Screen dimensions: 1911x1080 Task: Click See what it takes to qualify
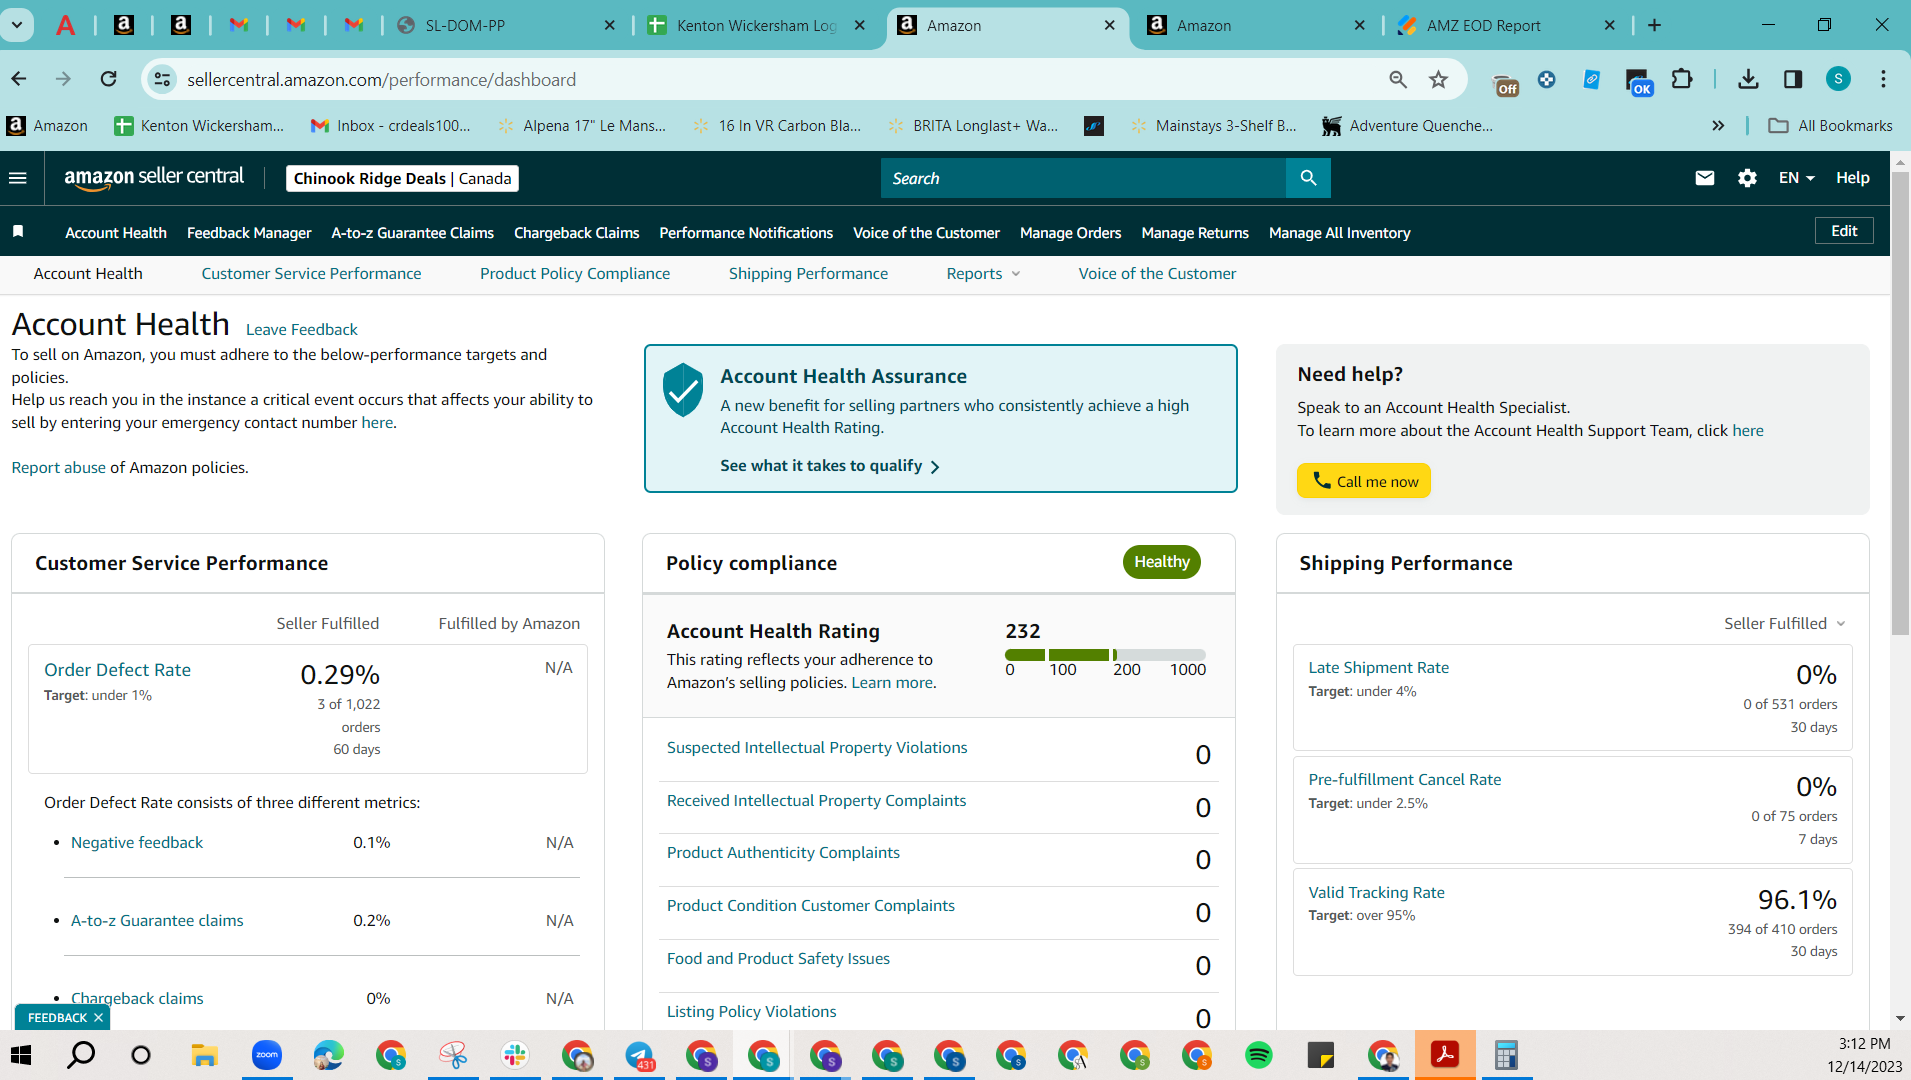point(830,465)
